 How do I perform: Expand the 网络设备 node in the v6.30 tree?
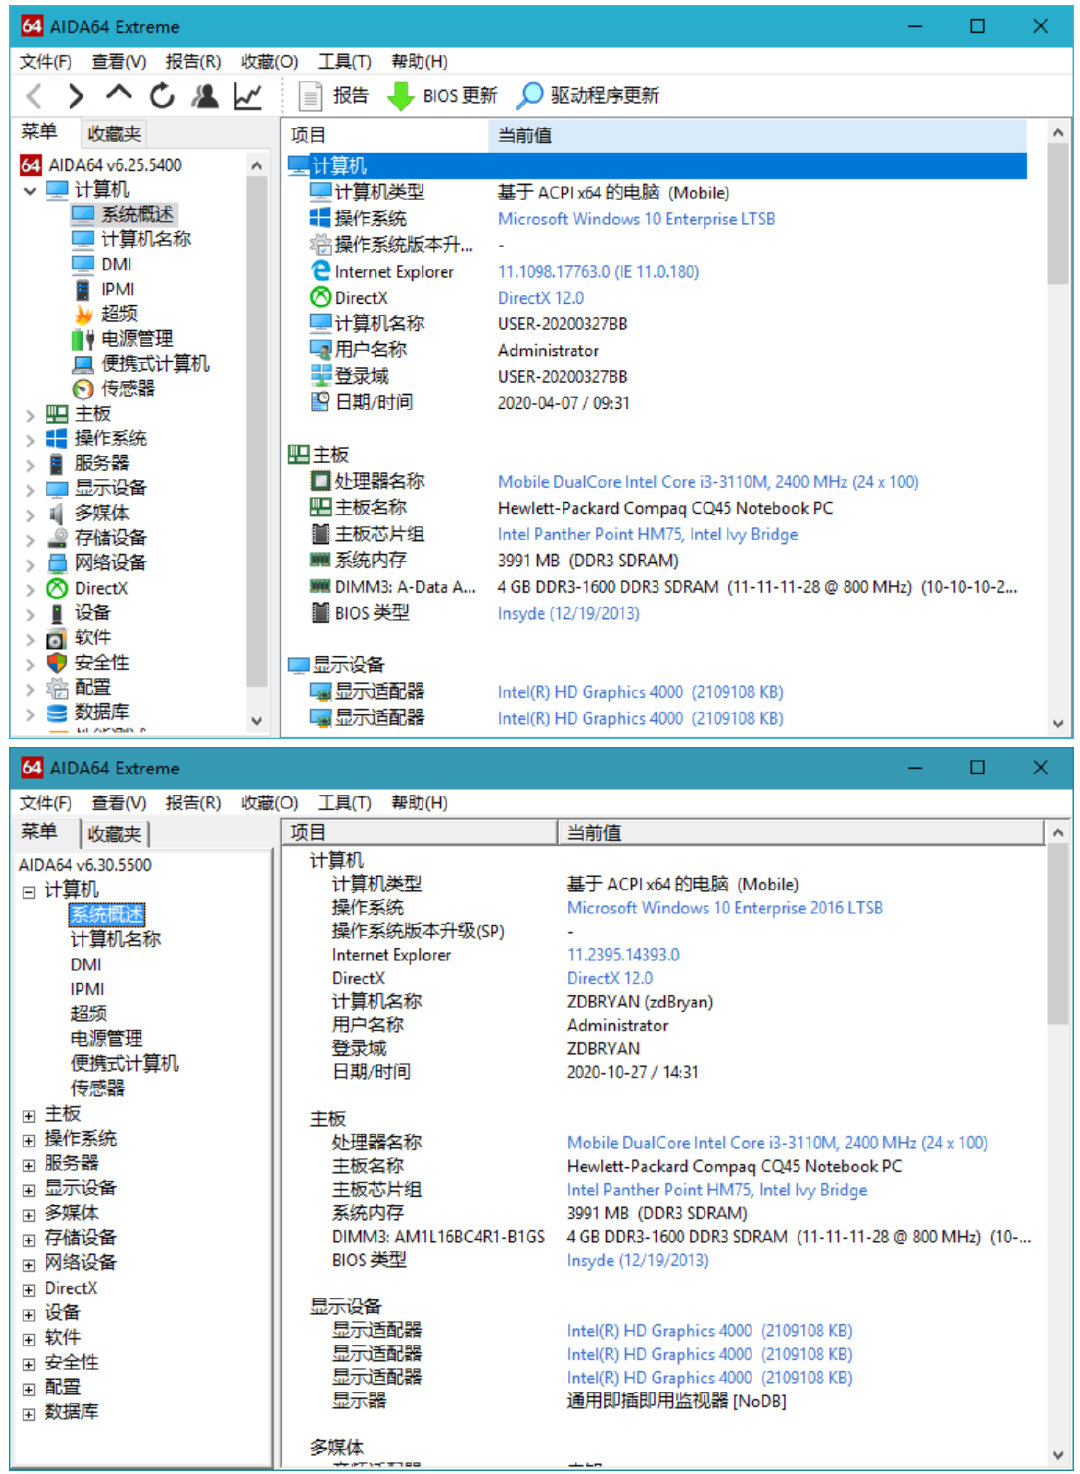click(29, 1264)
